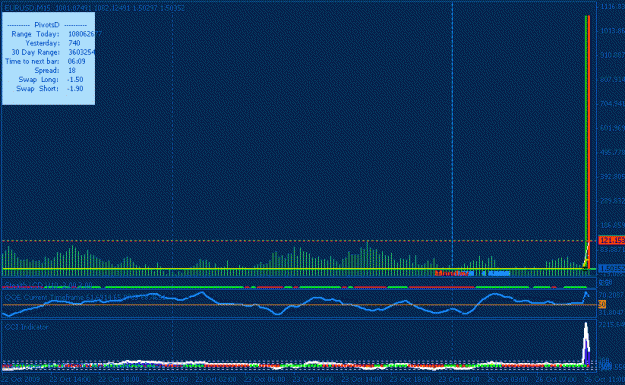
Task: Click the '26 Oct 03:00' time axis label
Action: [x=508, y=379]
